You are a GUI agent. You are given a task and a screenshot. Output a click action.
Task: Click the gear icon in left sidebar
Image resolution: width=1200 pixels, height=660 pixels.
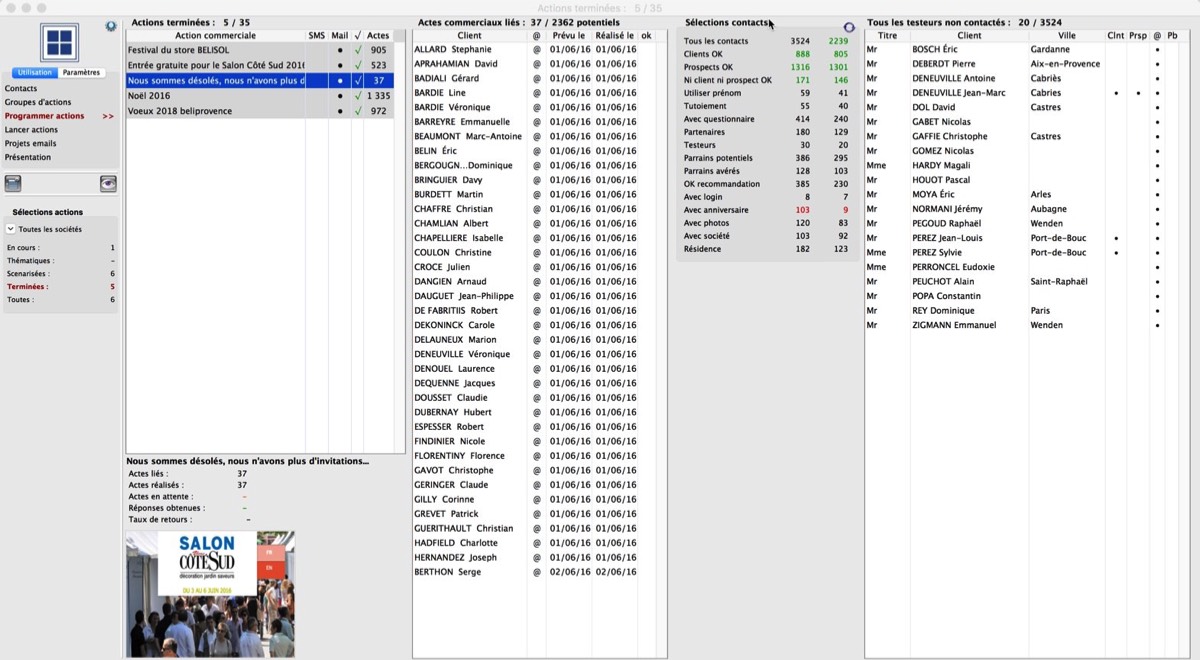pyautogui.click(x=110, y=27)
